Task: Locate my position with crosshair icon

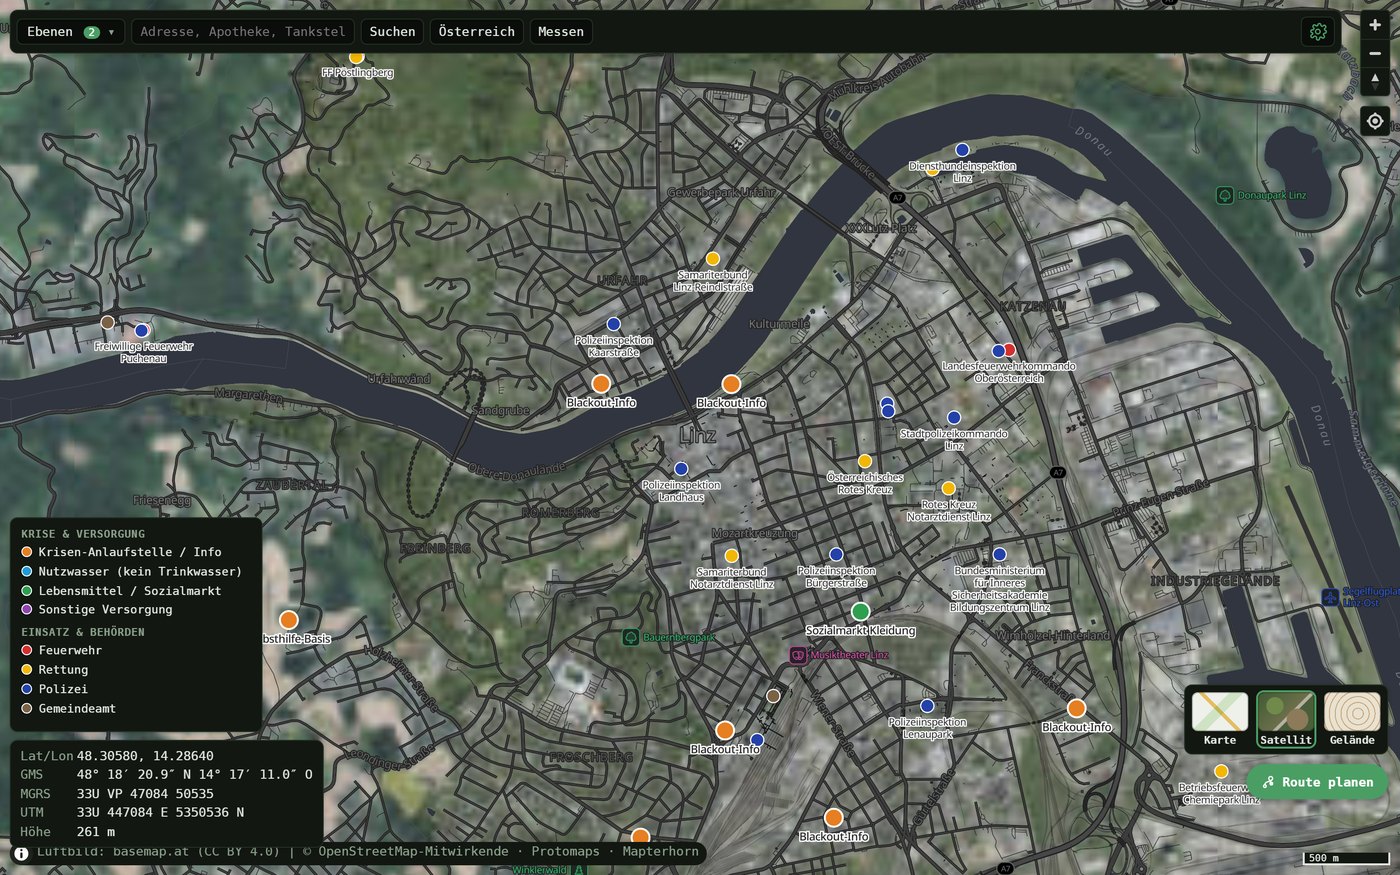Action: coord(1375,121)
